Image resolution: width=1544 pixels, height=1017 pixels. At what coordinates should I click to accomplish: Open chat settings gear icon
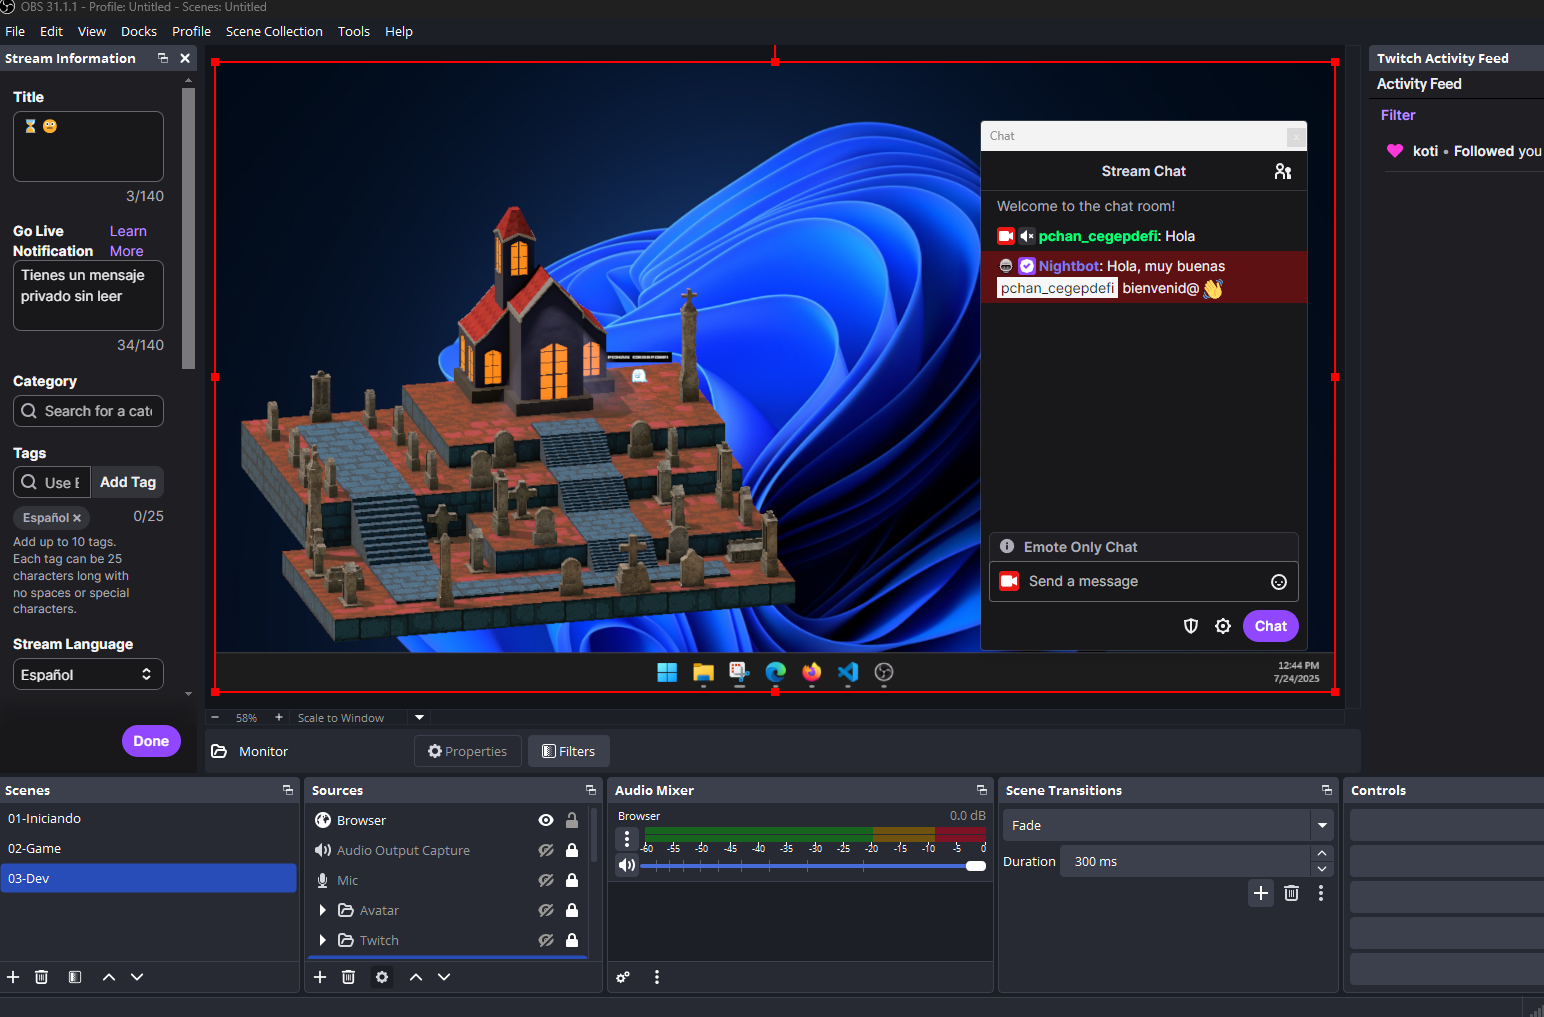tap(1223, 626)
